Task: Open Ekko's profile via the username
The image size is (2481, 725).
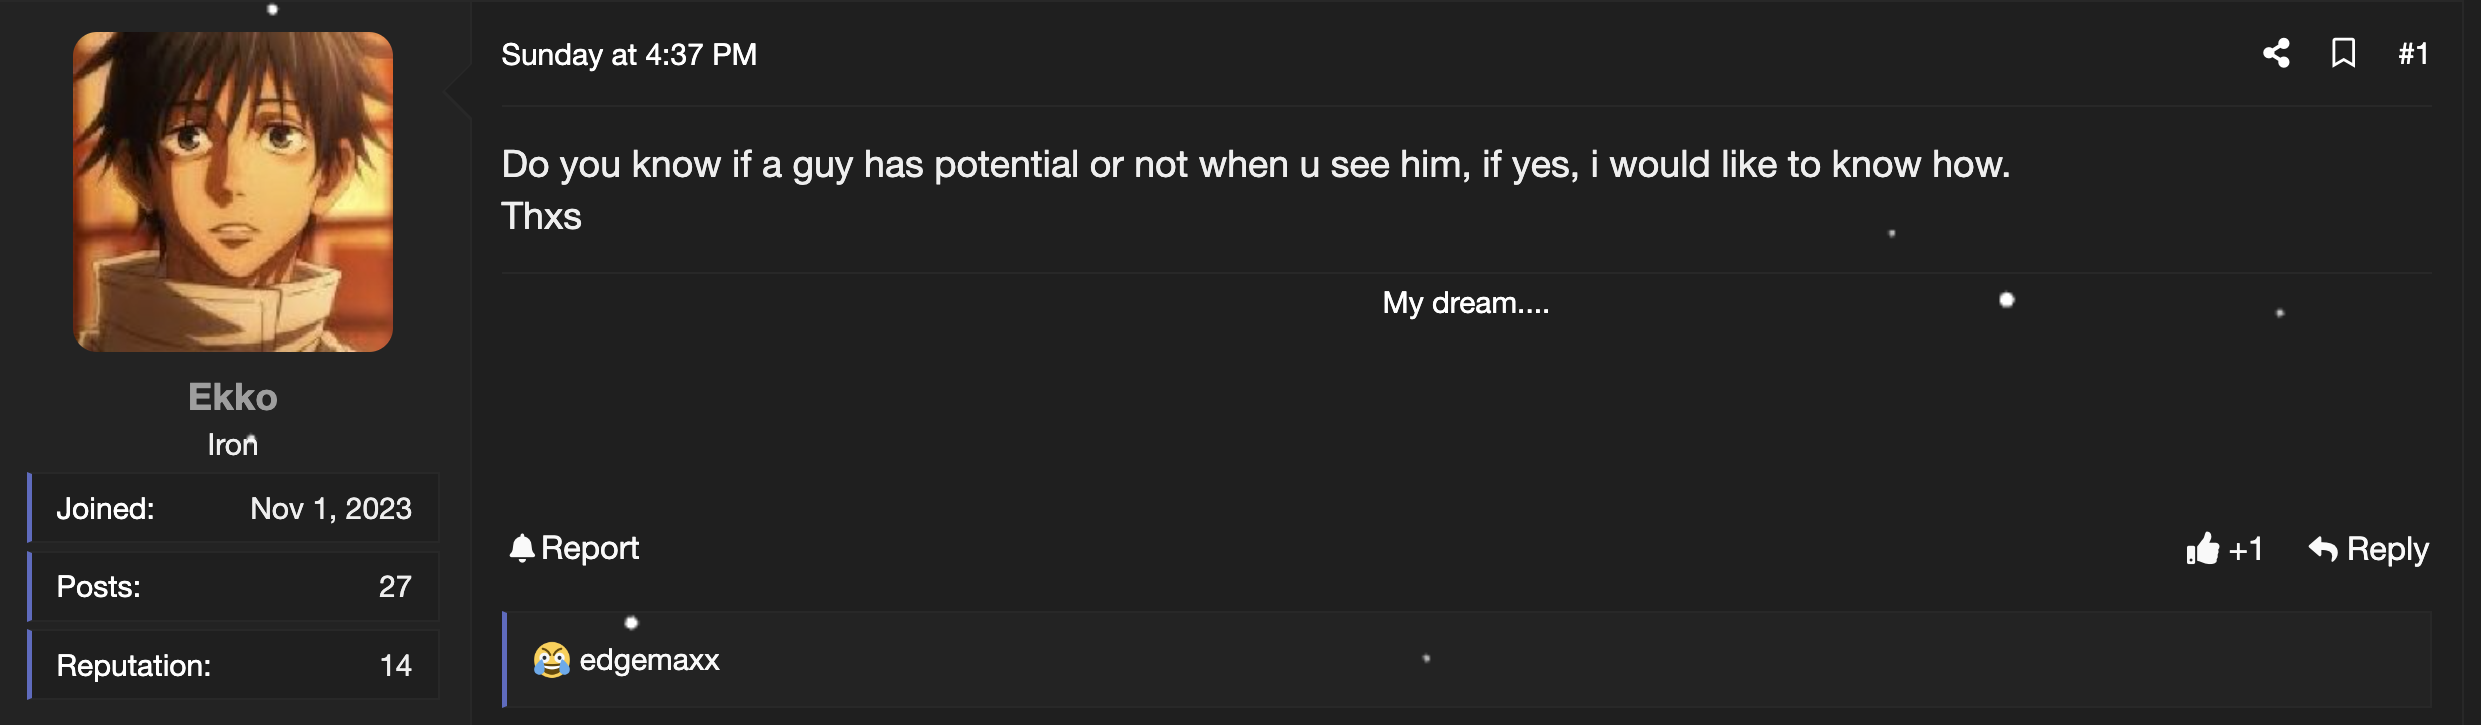Action: click(x=233, y=397)
